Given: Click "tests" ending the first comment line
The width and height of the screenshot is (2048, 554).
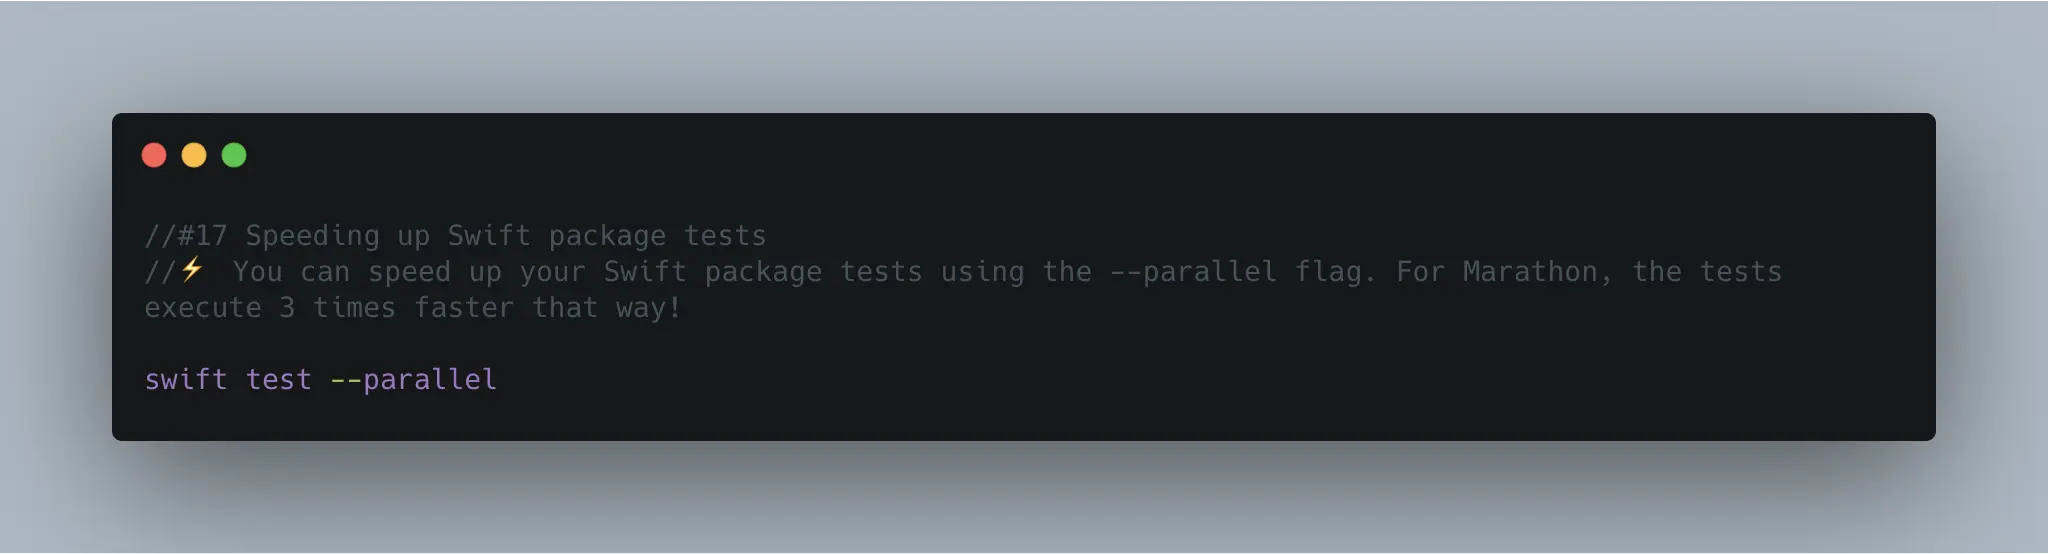Looking at the screenshot, I should (725, 236).
